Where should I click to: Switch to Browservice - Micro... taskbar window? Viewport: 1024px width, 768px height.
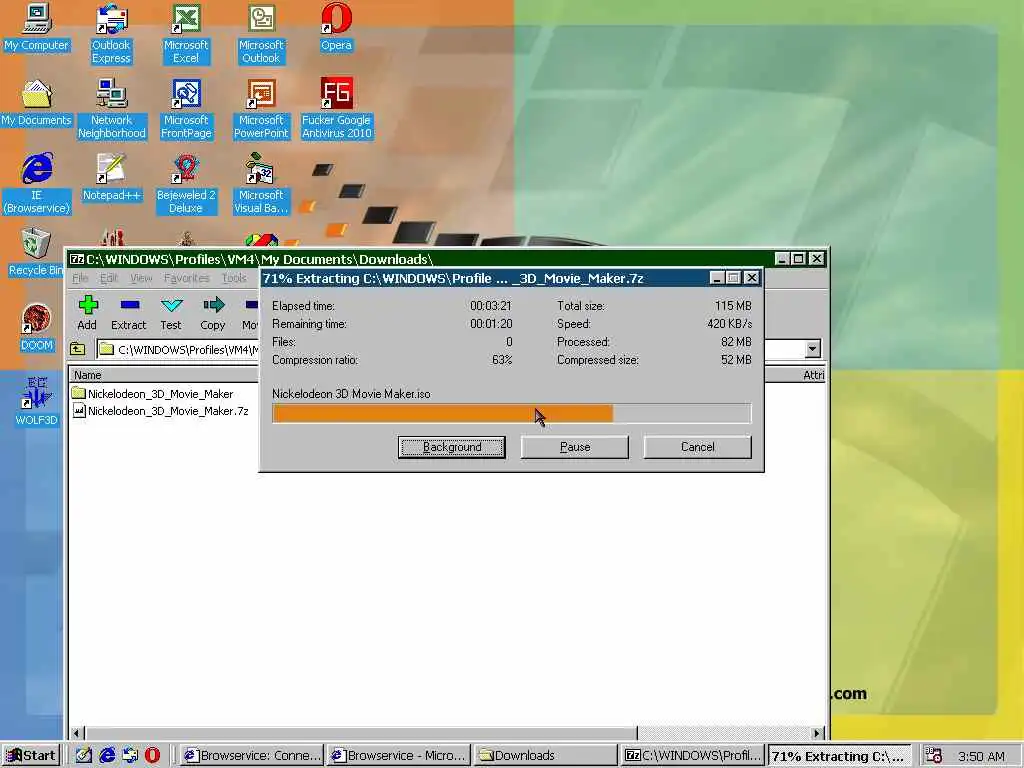[399, 756]
